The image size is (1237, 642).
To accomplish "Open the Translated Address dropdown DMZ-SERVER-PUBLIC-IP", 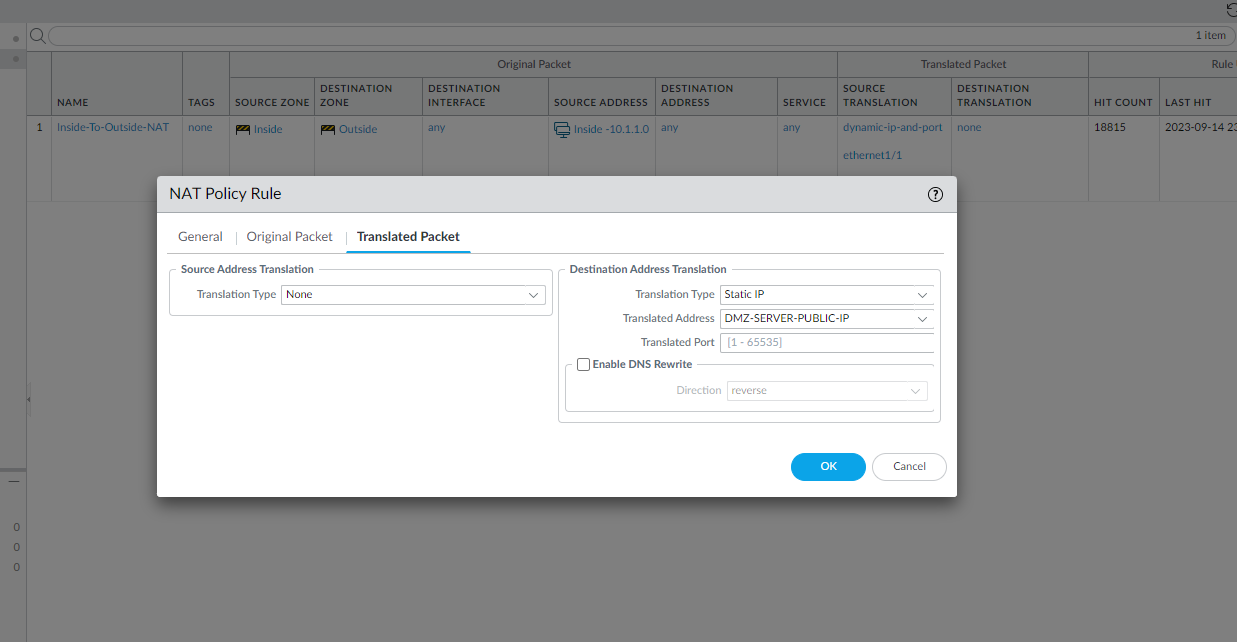I will tap(827, 318).
